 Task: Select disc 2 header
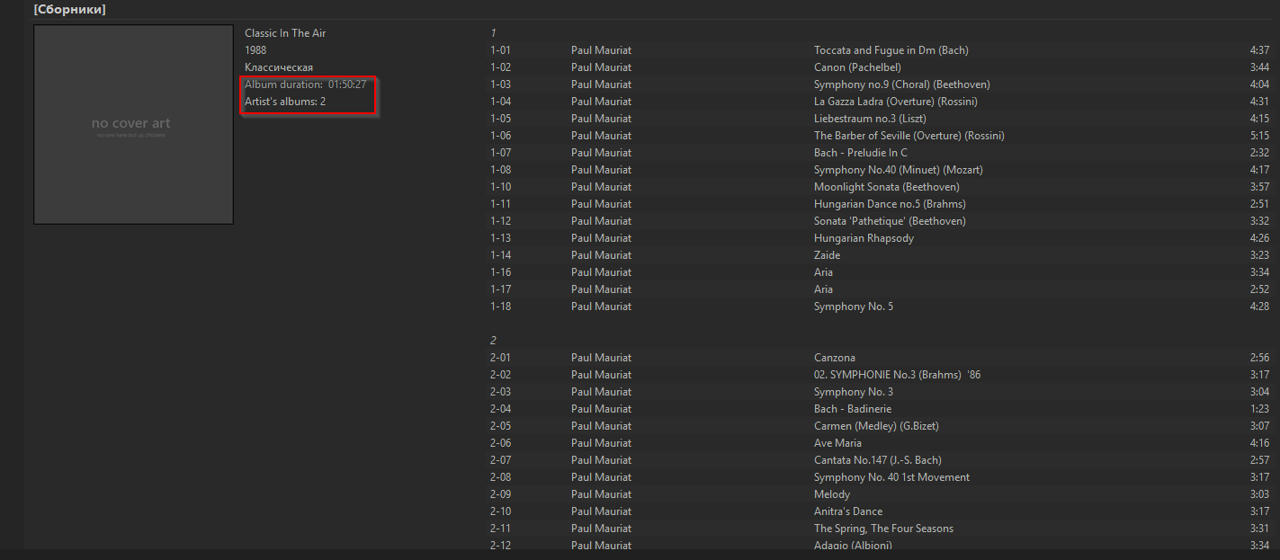coord(493,340)
